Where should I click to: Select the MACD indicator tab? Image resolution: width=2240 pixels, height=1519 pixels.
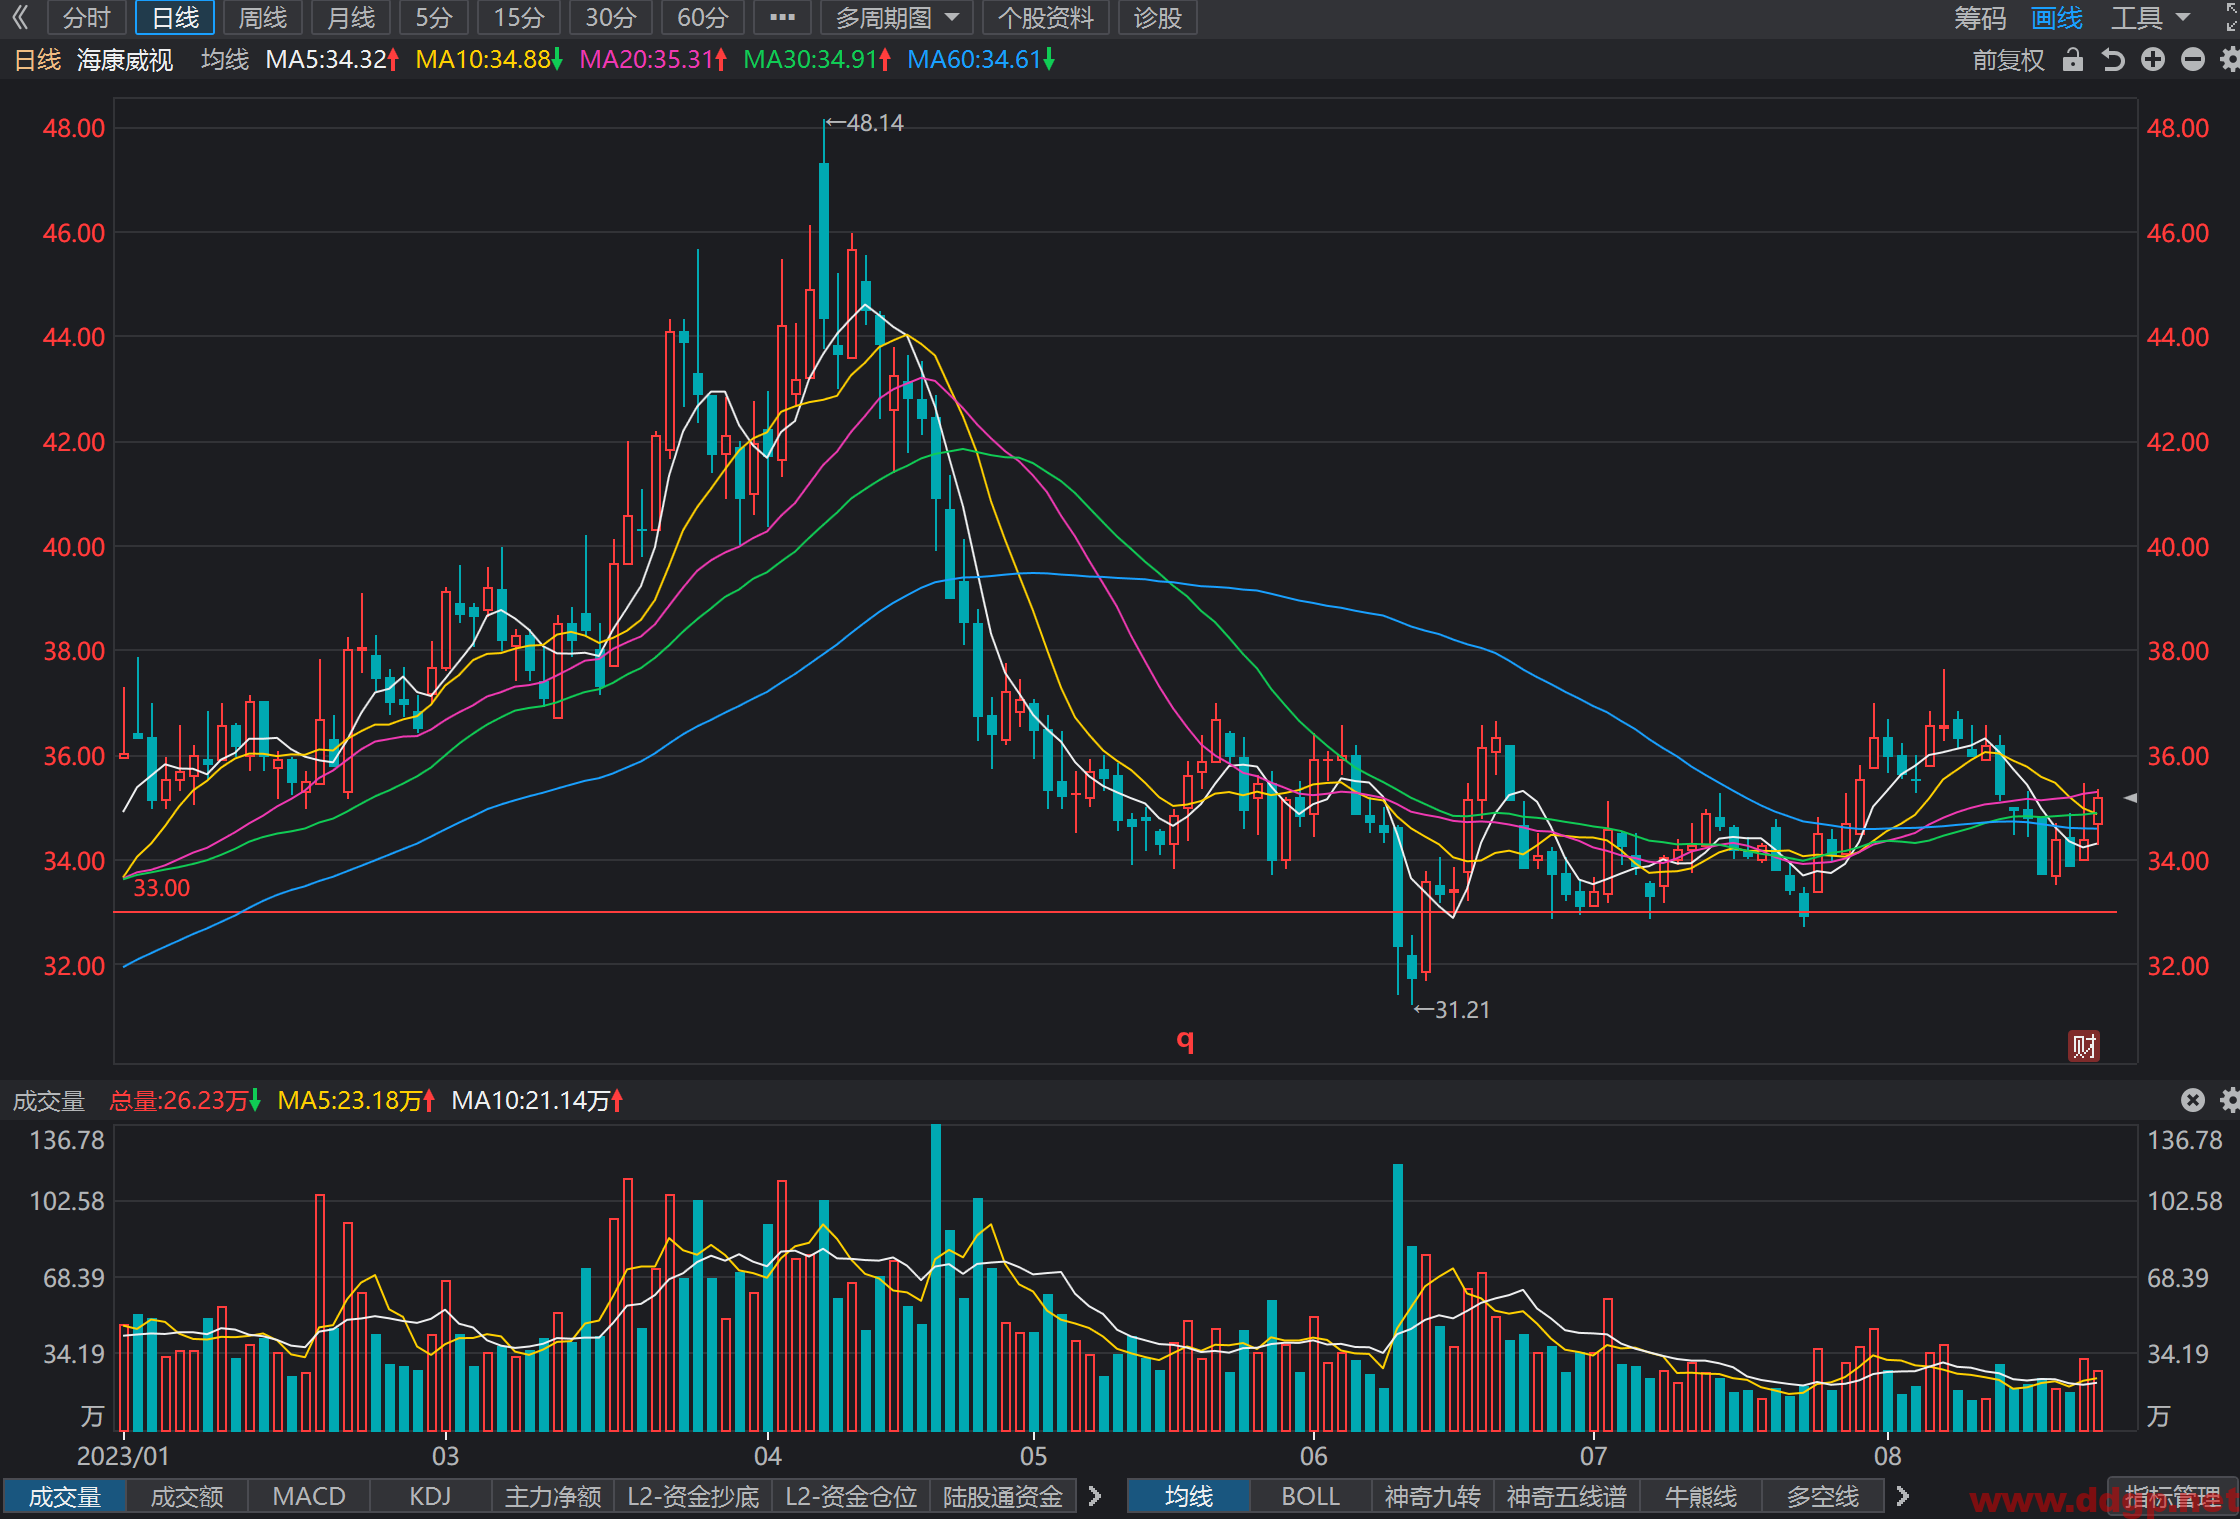pyautogui.click(x=309, y=1496)
